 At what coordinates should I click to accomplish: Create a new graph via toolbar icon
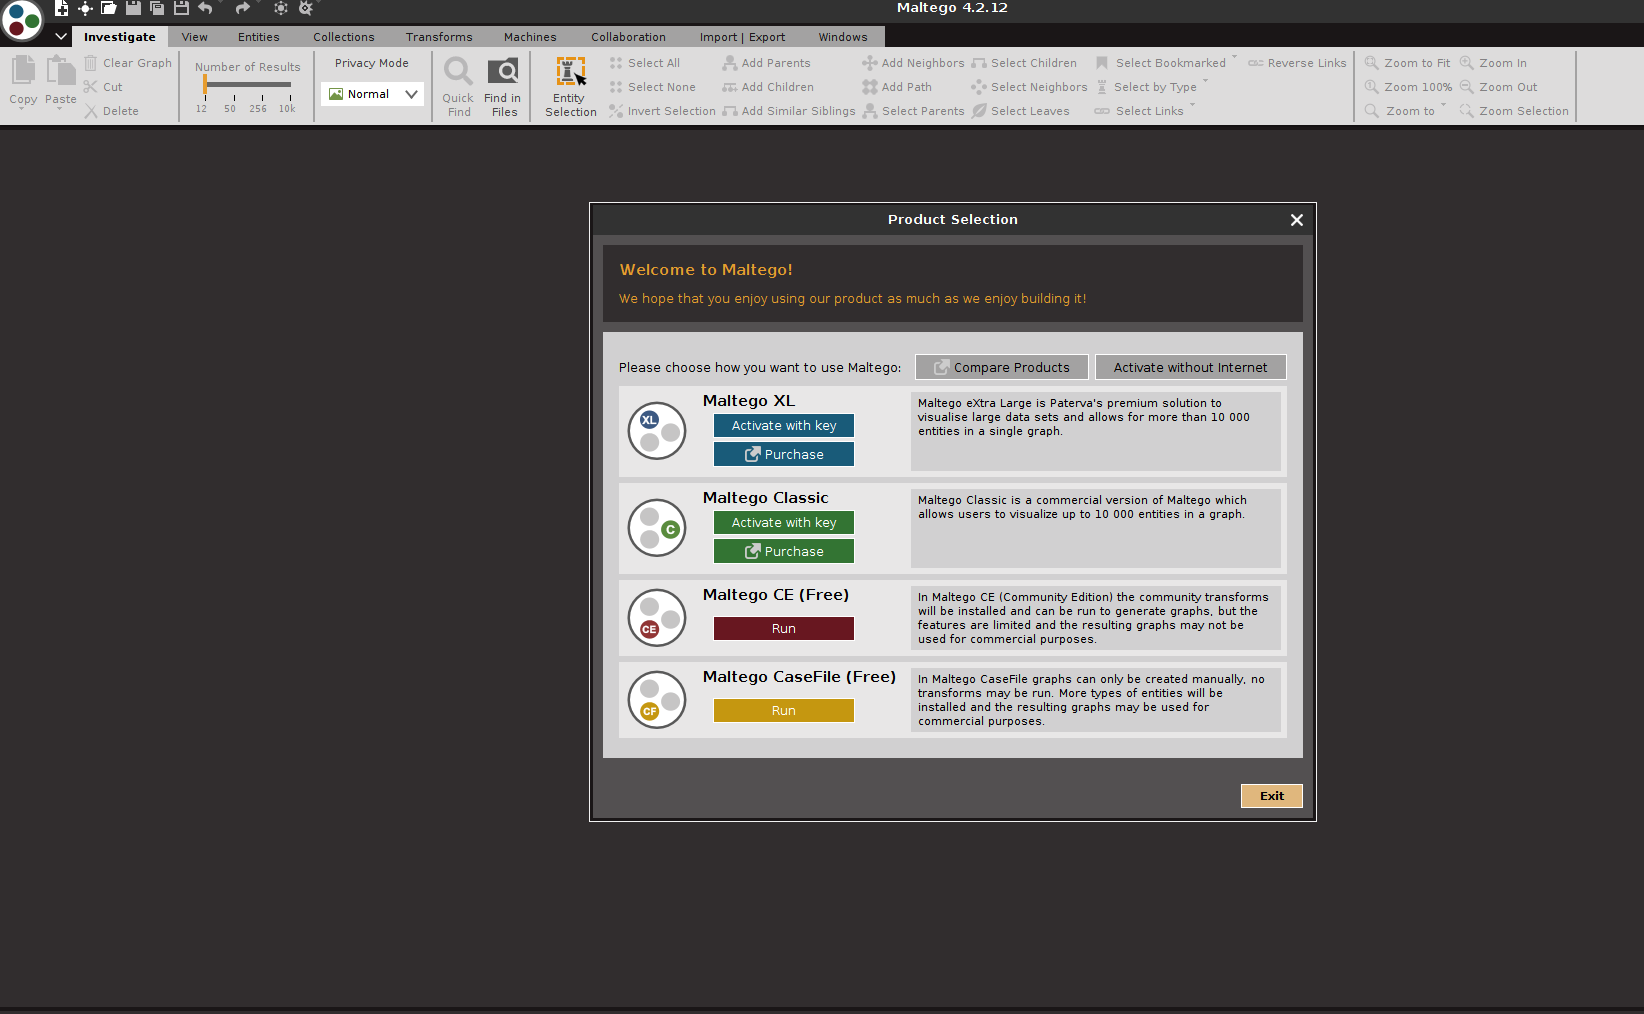(x=61, y=8)
